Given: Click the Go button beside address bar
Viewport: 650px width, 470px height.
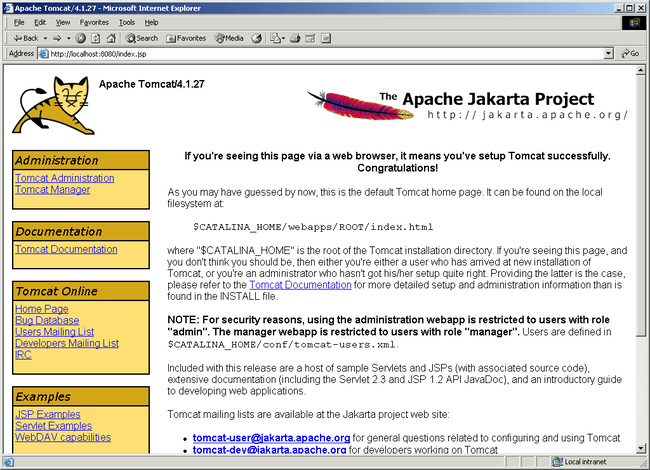Looking at the screenshot, I should 630,53.
